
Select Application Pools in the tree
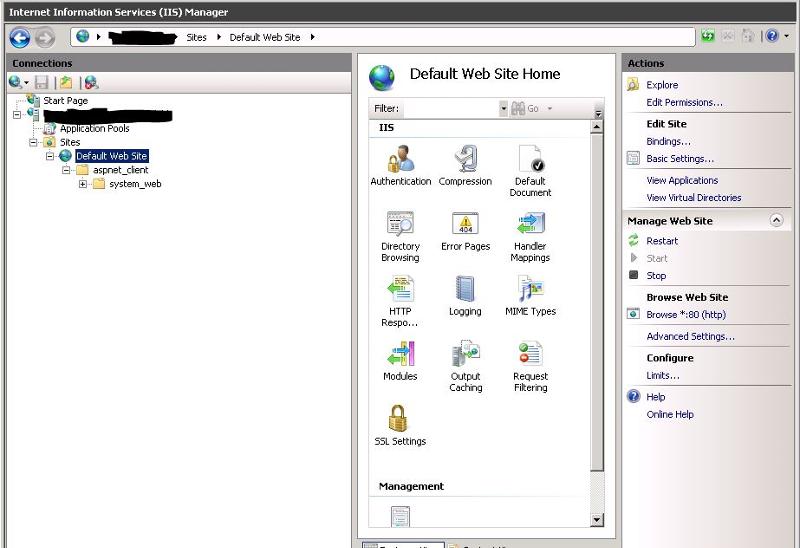click(94, 129)
